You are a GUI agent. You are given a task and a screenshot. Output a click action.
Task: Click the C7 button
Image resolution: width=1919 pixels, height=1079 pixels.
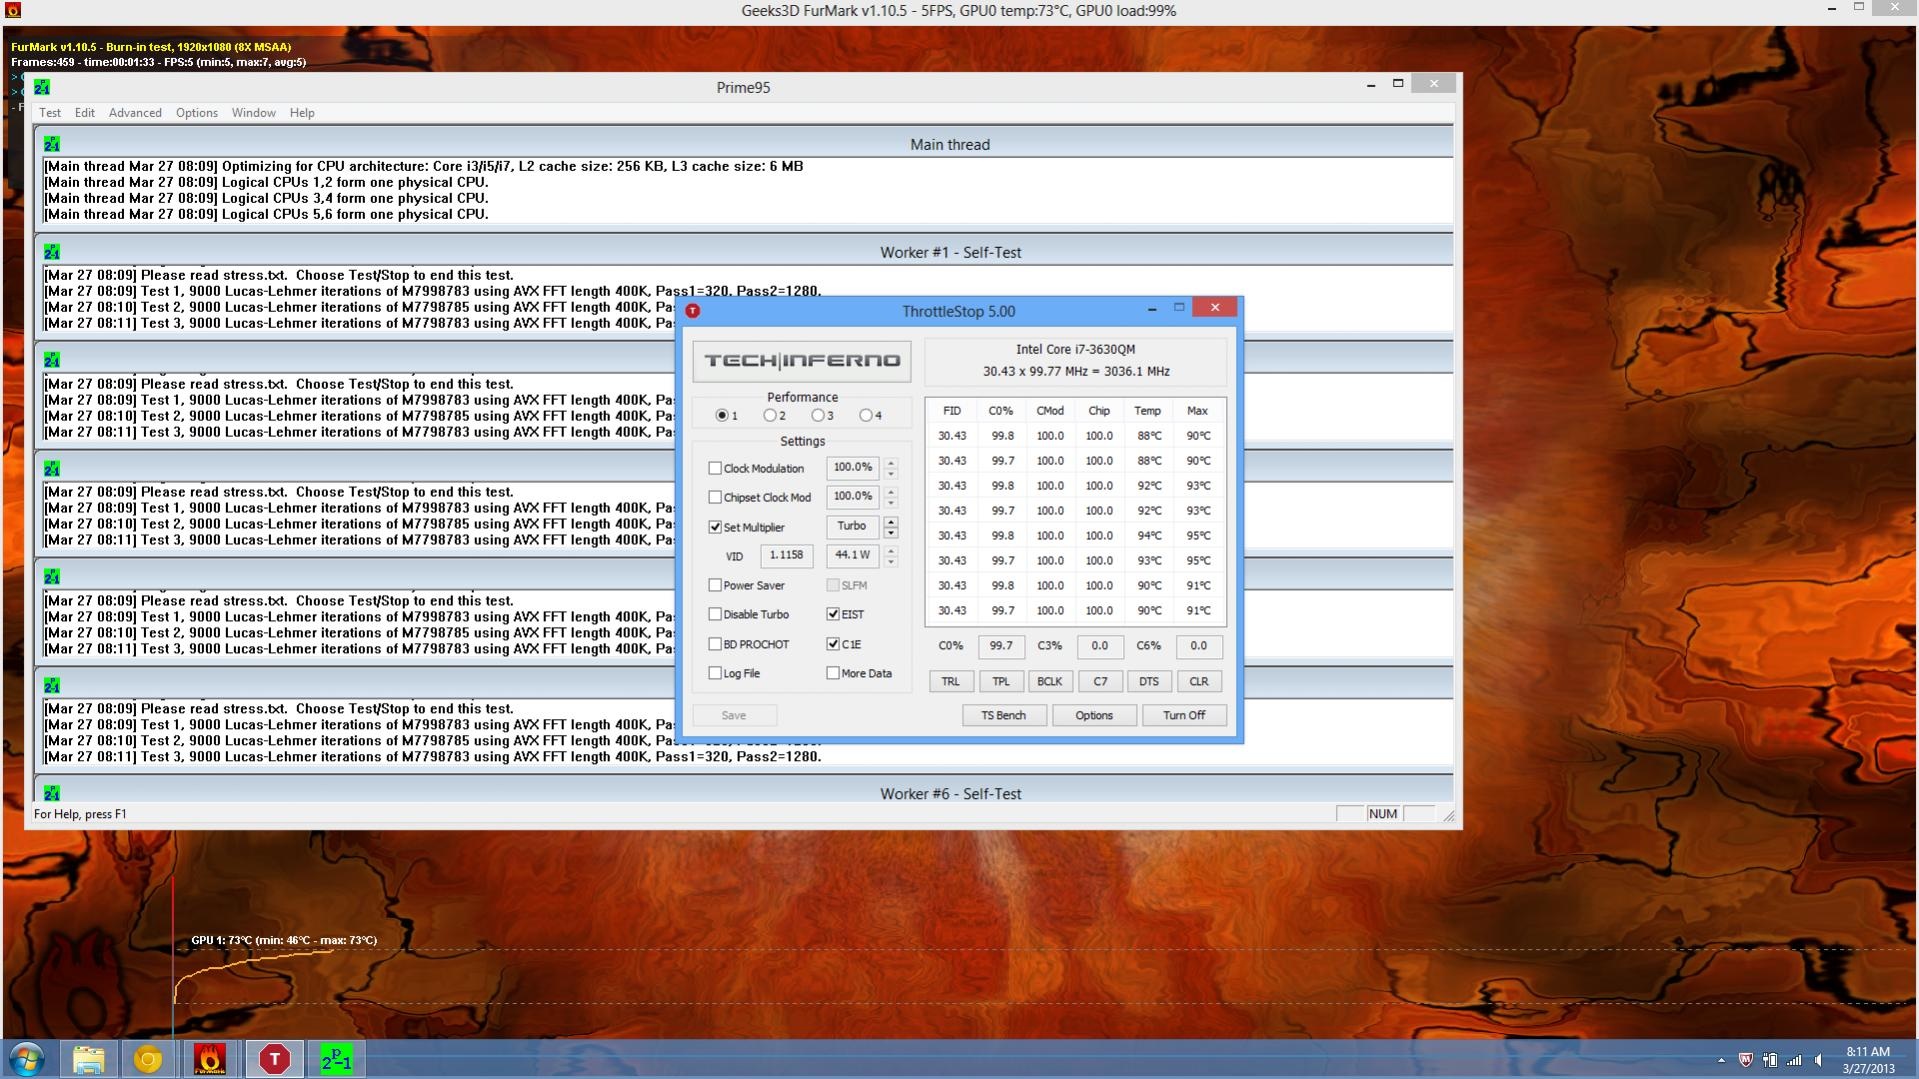1100,682
